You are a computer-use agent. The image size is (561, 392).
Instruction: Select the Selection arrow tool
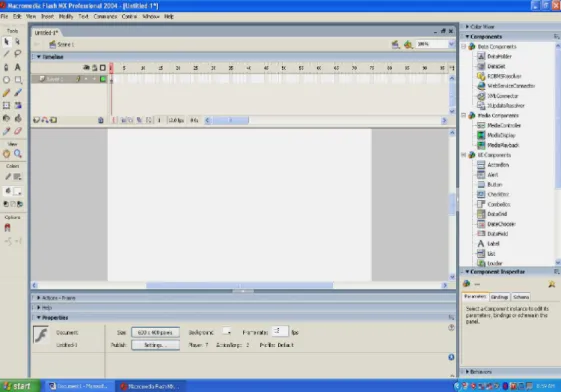click(x=6, y=42)
